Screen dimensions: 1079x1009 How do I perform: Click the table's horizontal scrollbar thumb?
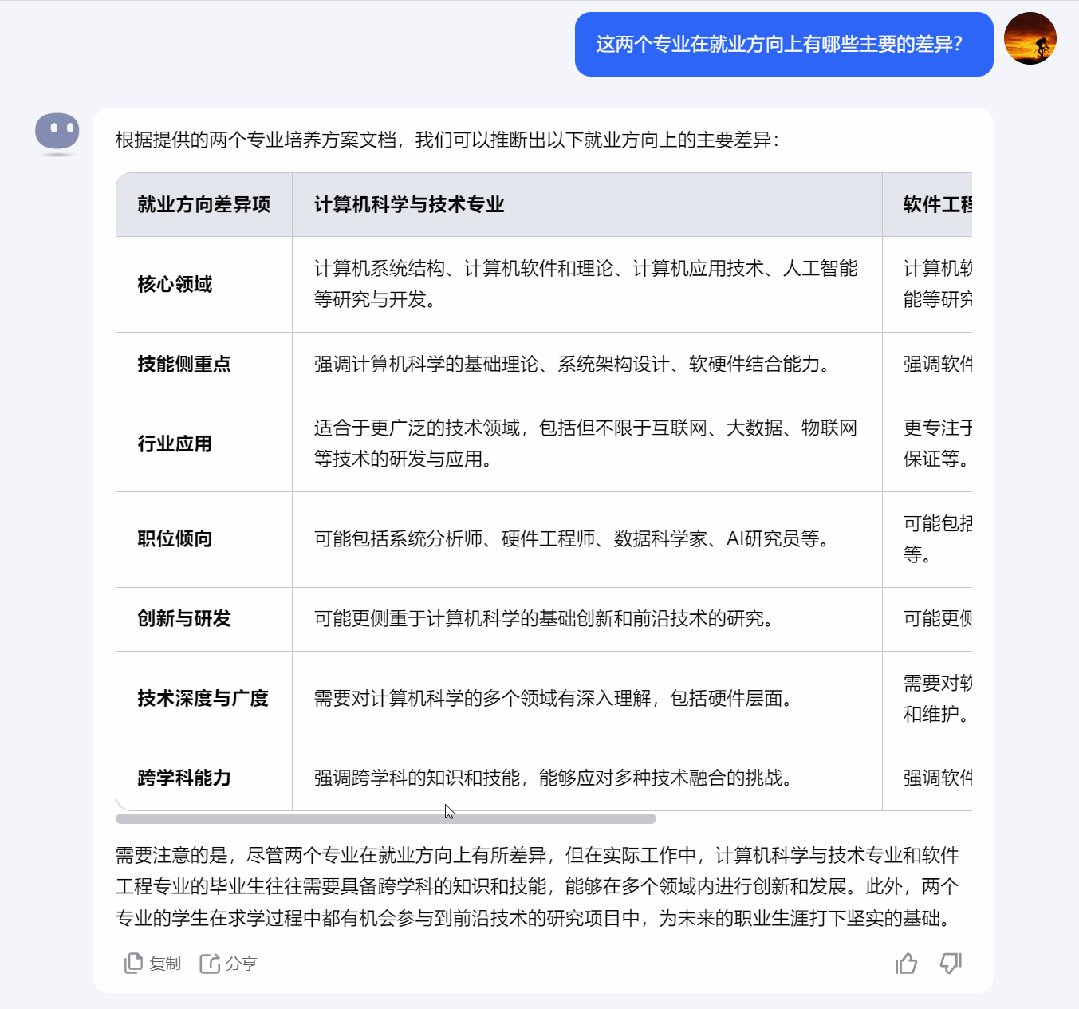coord(385,819)
